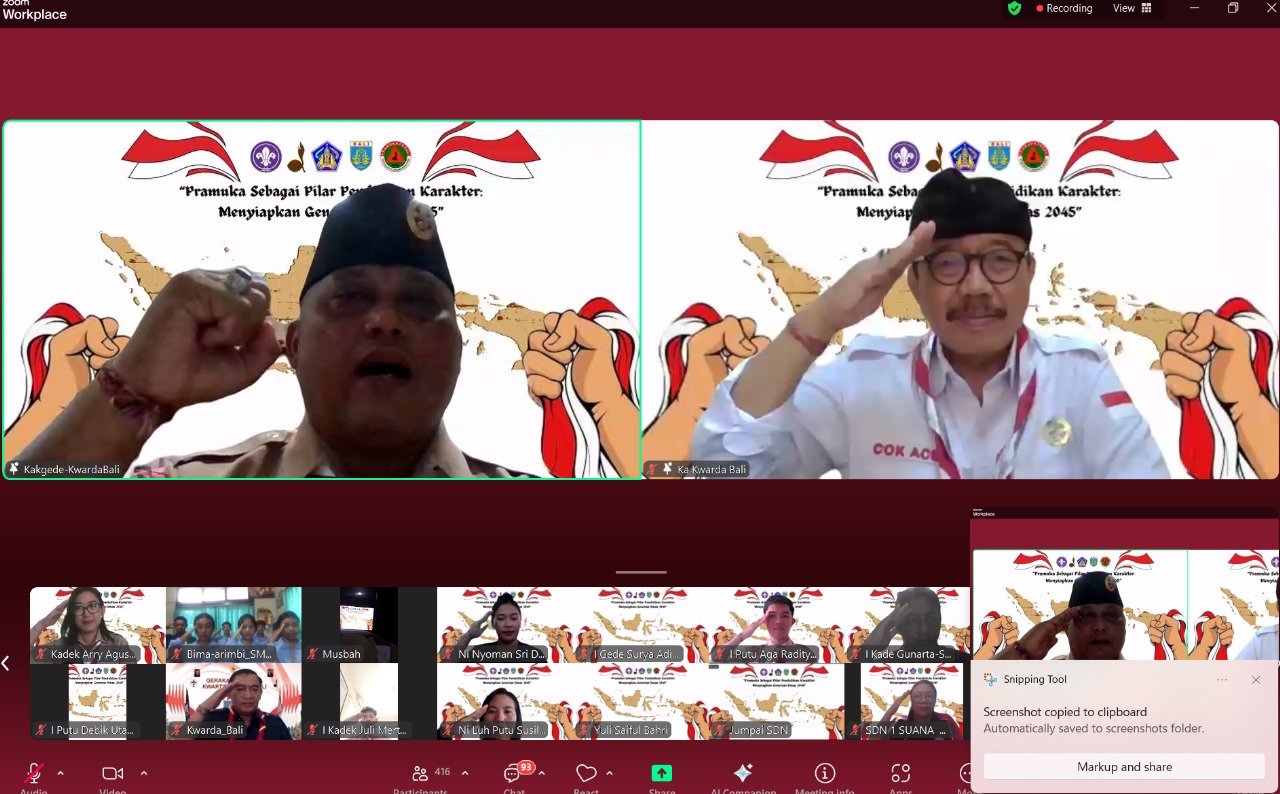
Task: Expand participants options arrow
Action: 465,773
